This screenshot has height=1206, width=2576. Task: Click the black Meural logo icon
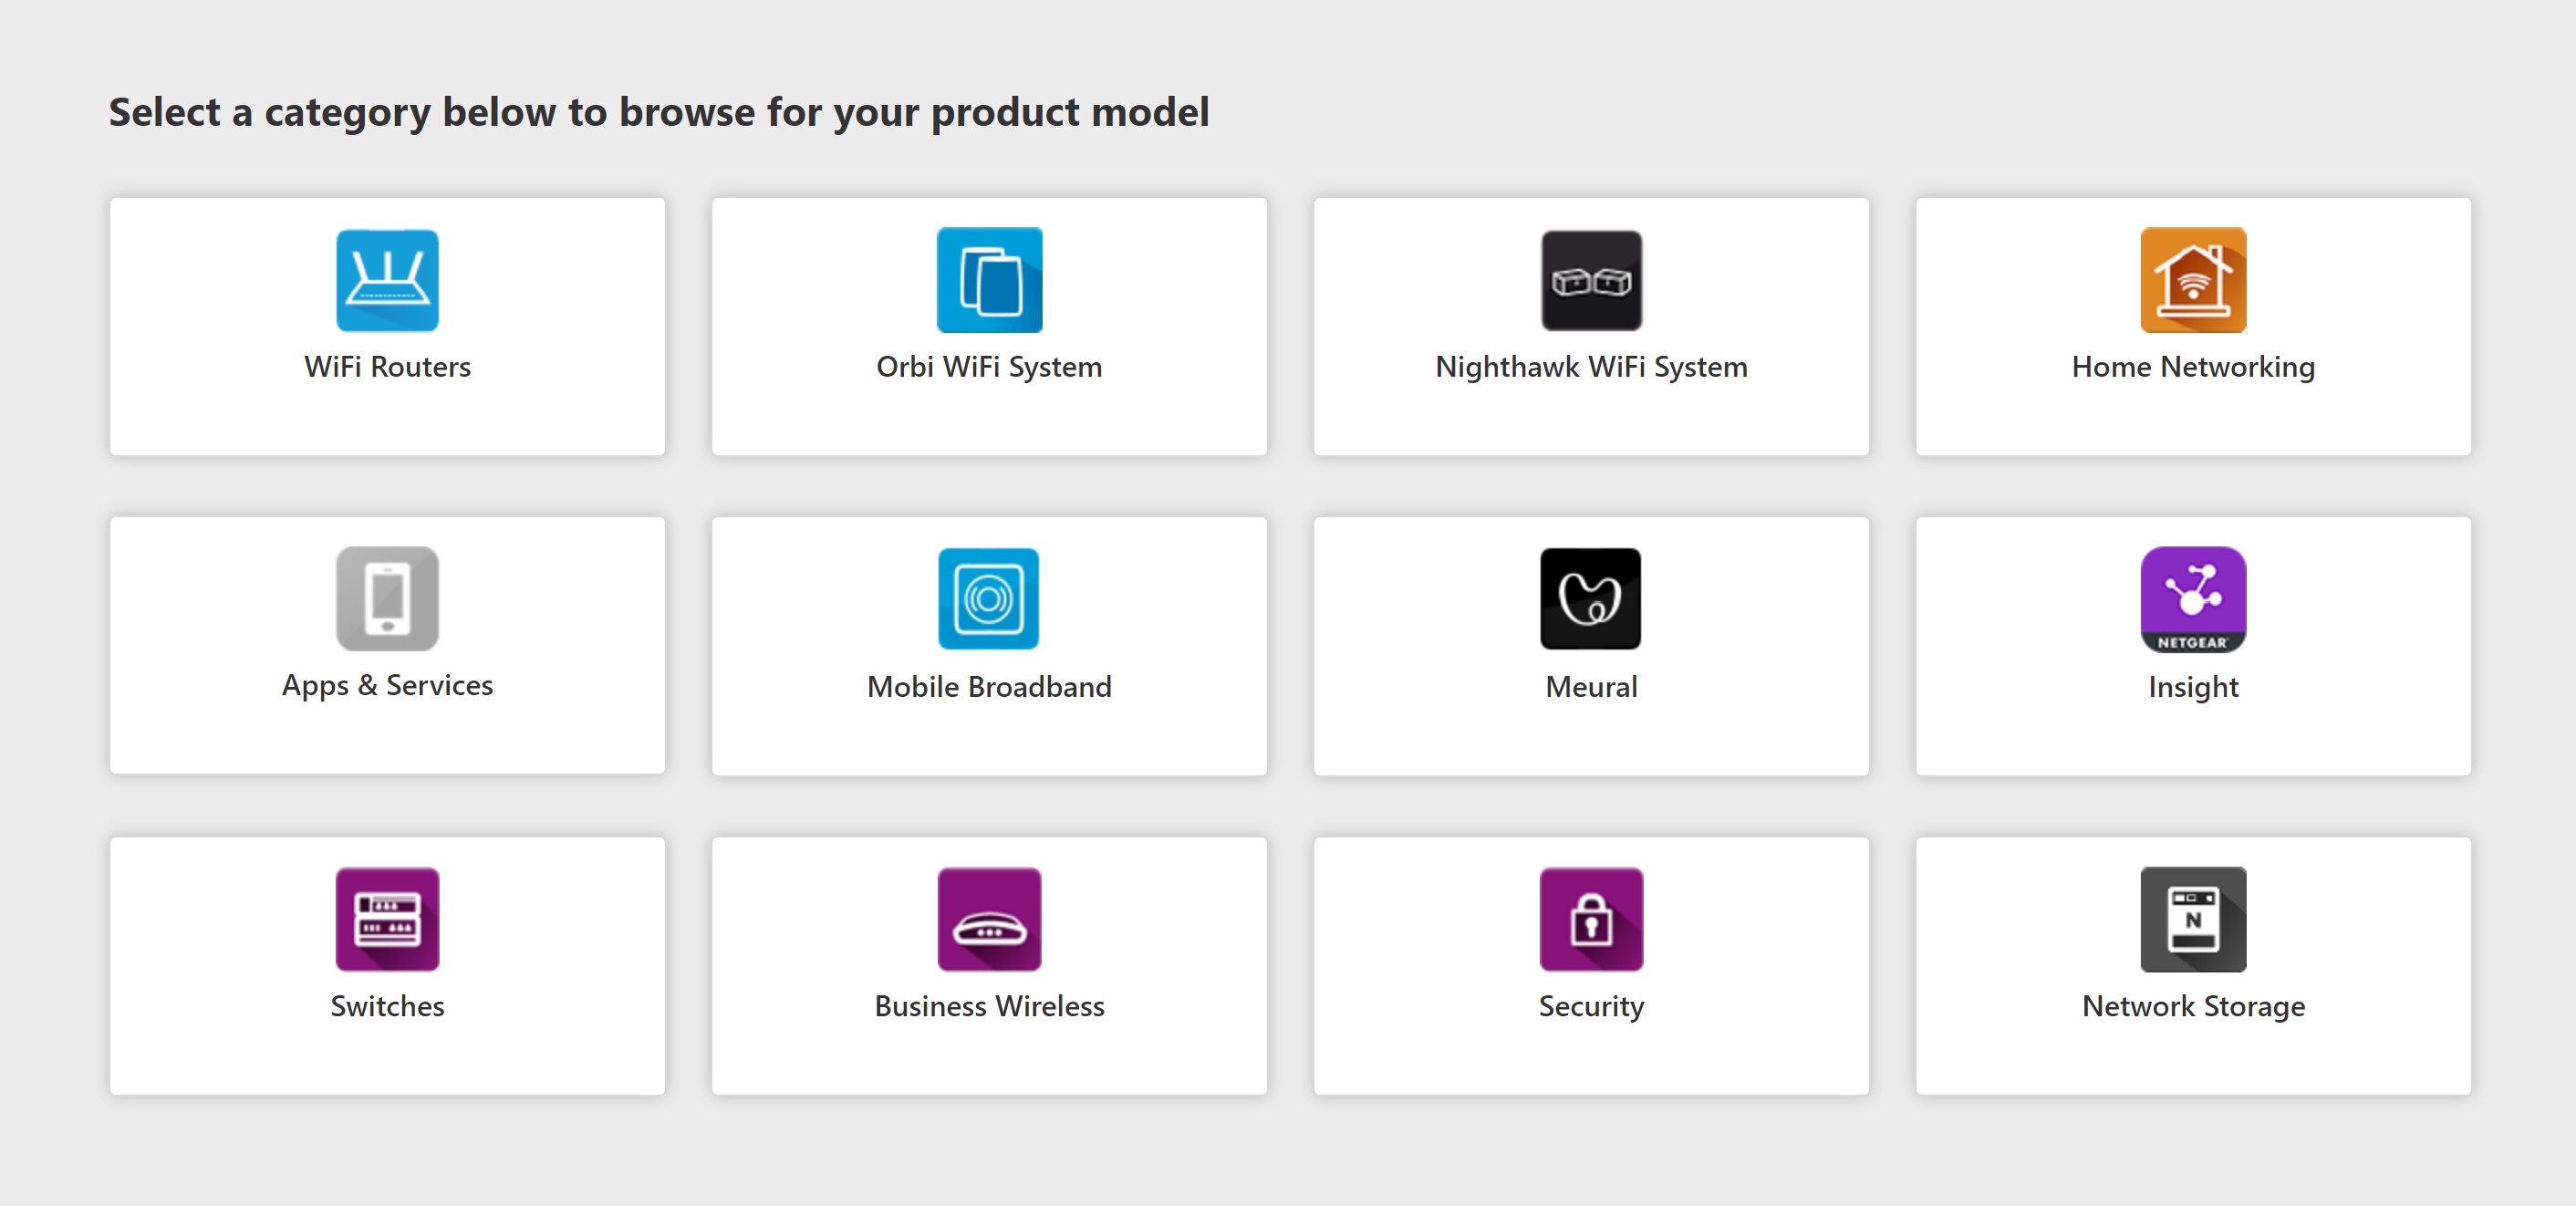[x=1590, y=598]
